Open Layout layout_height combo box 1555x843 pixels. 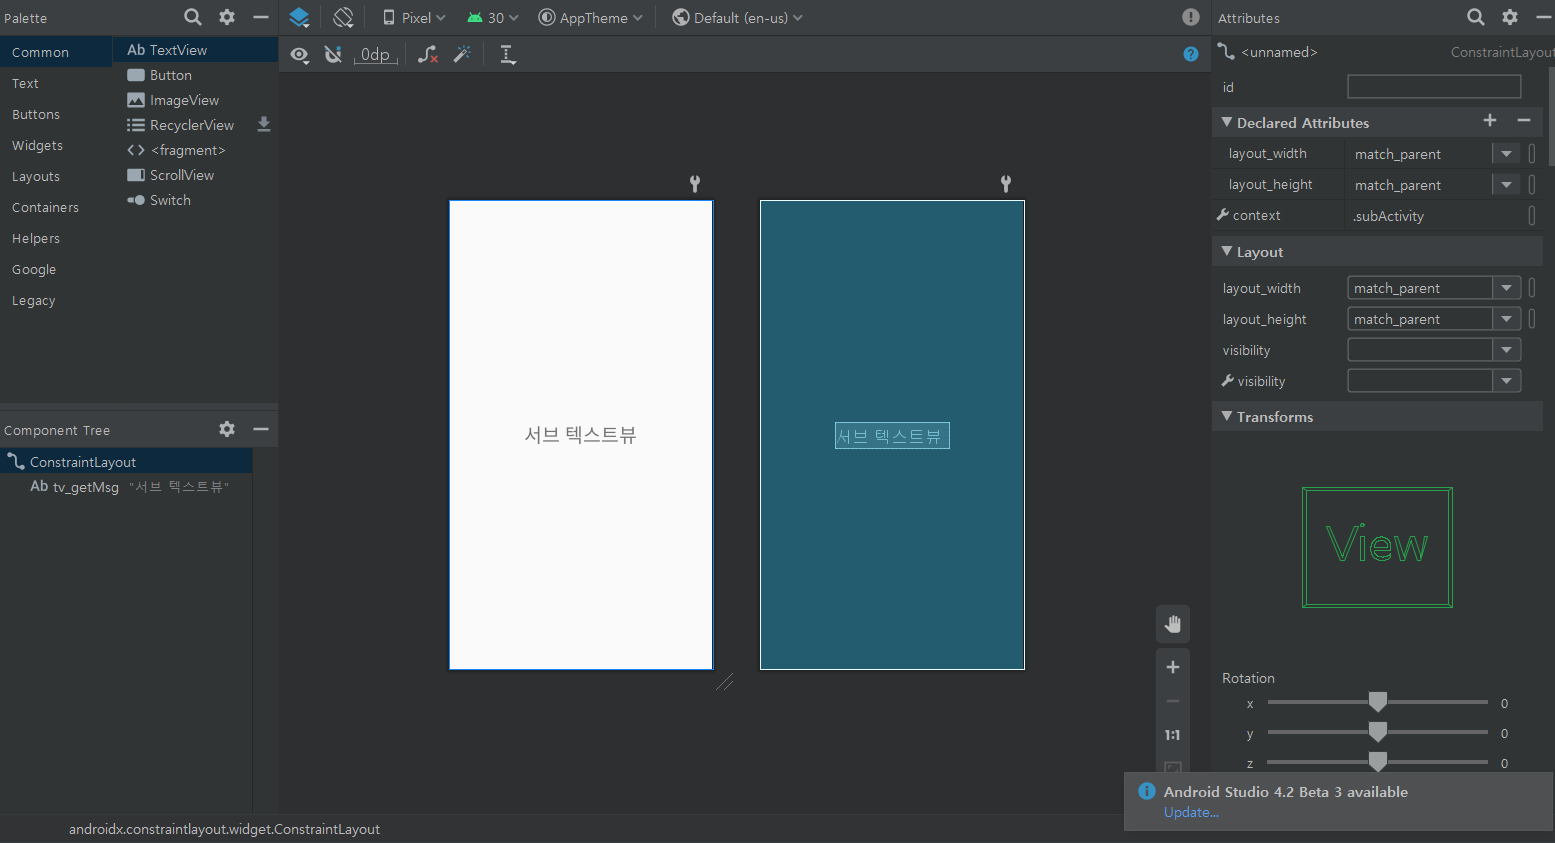[x=1434, y=319]
